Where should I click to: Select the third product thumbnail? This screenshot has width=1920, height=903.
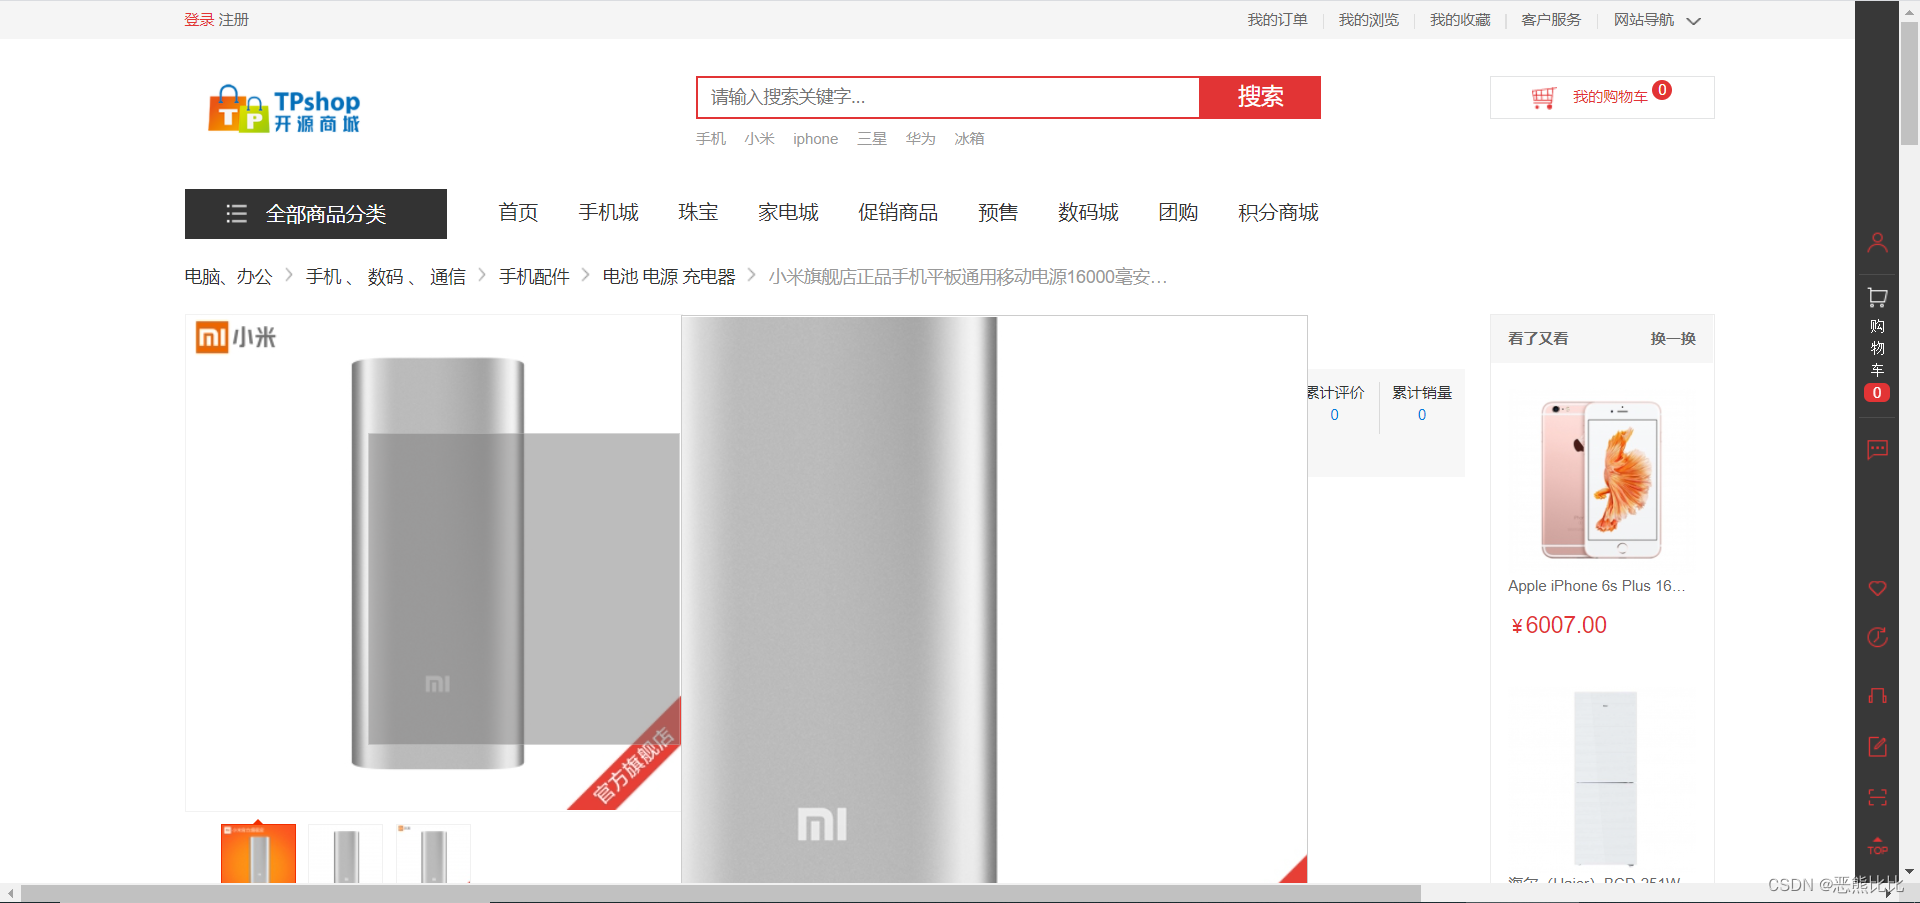[433, 853]
